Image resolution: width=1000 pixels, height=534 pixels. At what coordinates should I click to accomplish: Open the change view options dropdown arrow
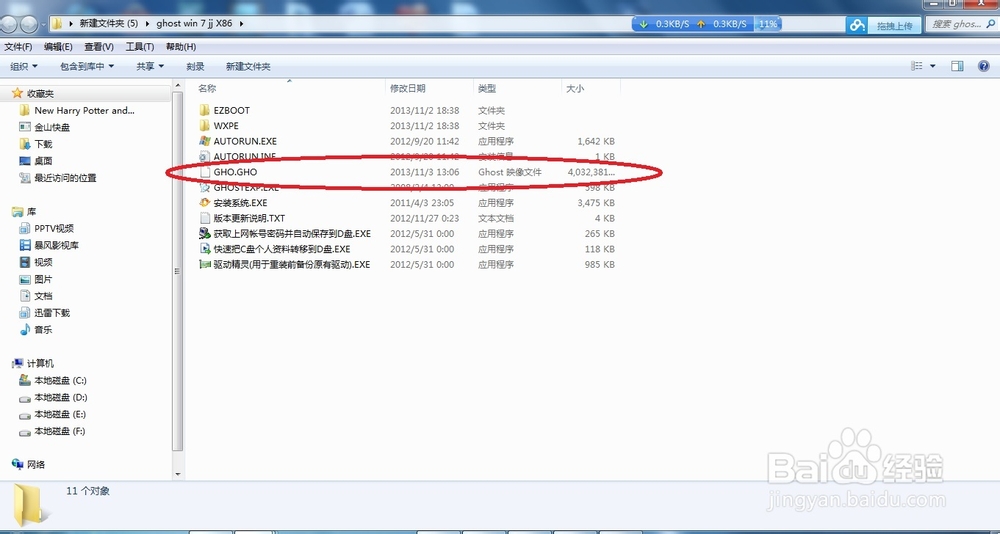pos(932,66)
